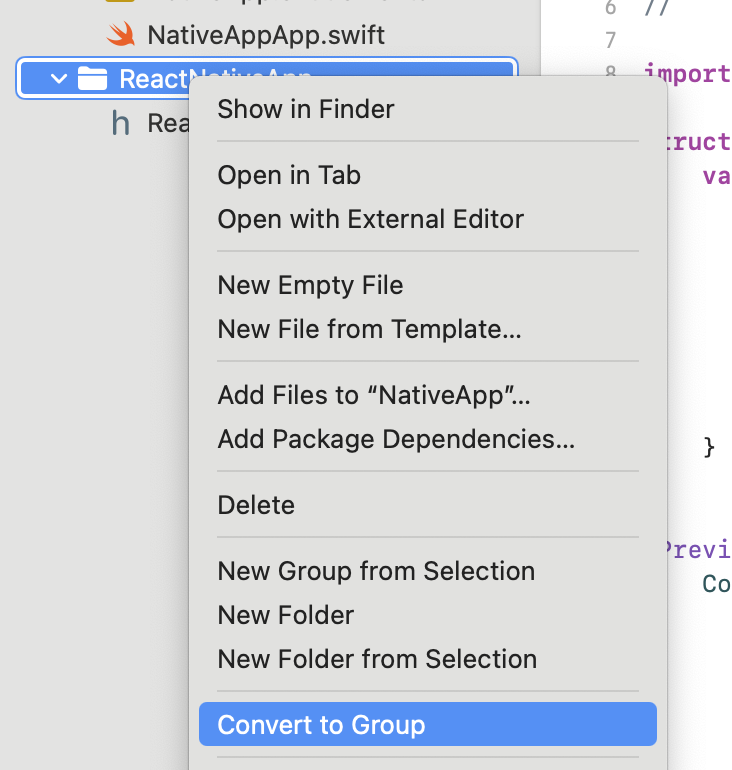Click the closing brace in the code editor
Screen dimensions: 732x770
pos(709,446)
